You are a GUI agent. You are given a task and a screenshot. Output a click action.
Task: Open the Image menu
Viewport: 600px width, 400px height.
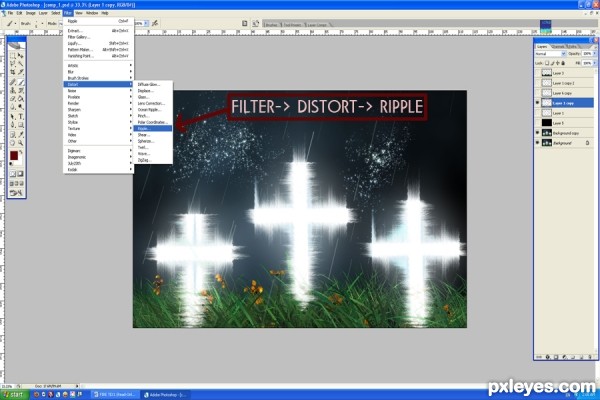pos(31,13)
